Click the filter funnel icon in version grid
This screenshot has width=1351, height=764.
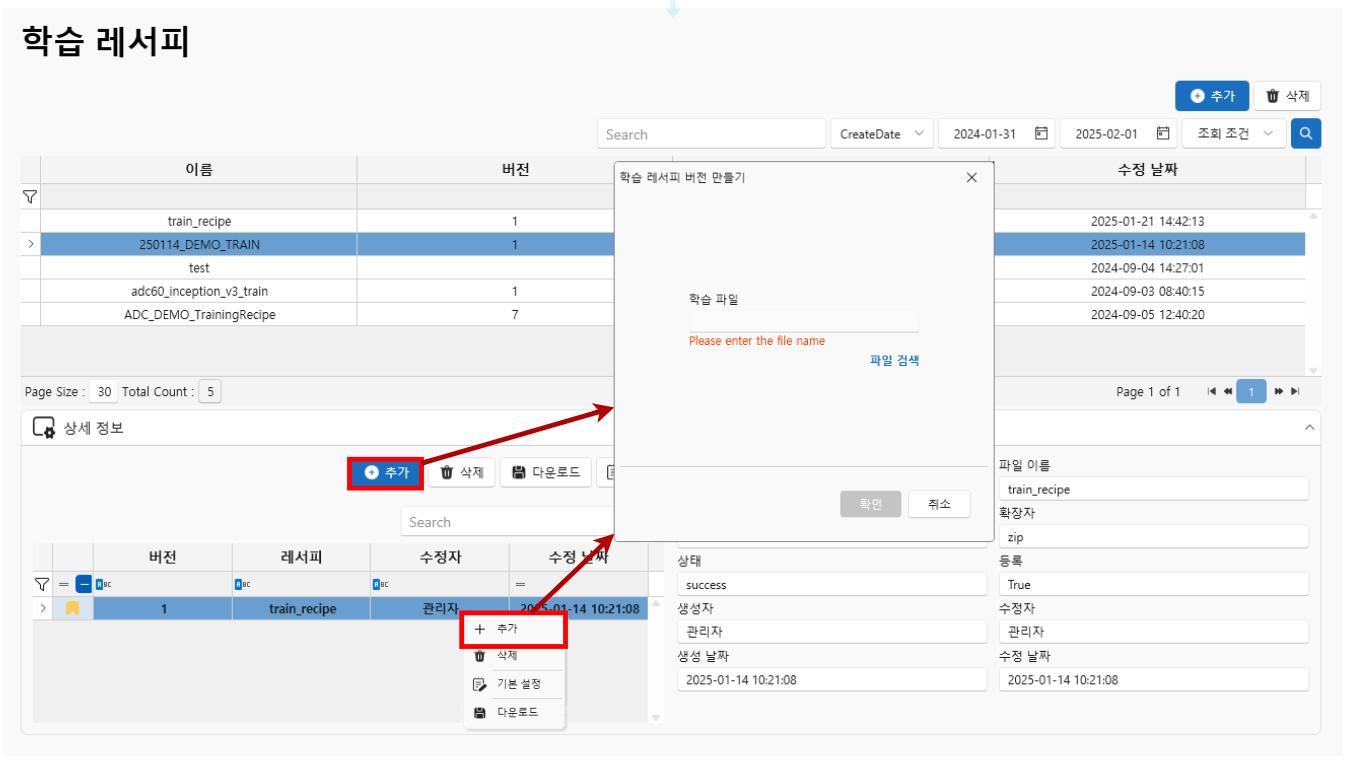pos(40,584)
